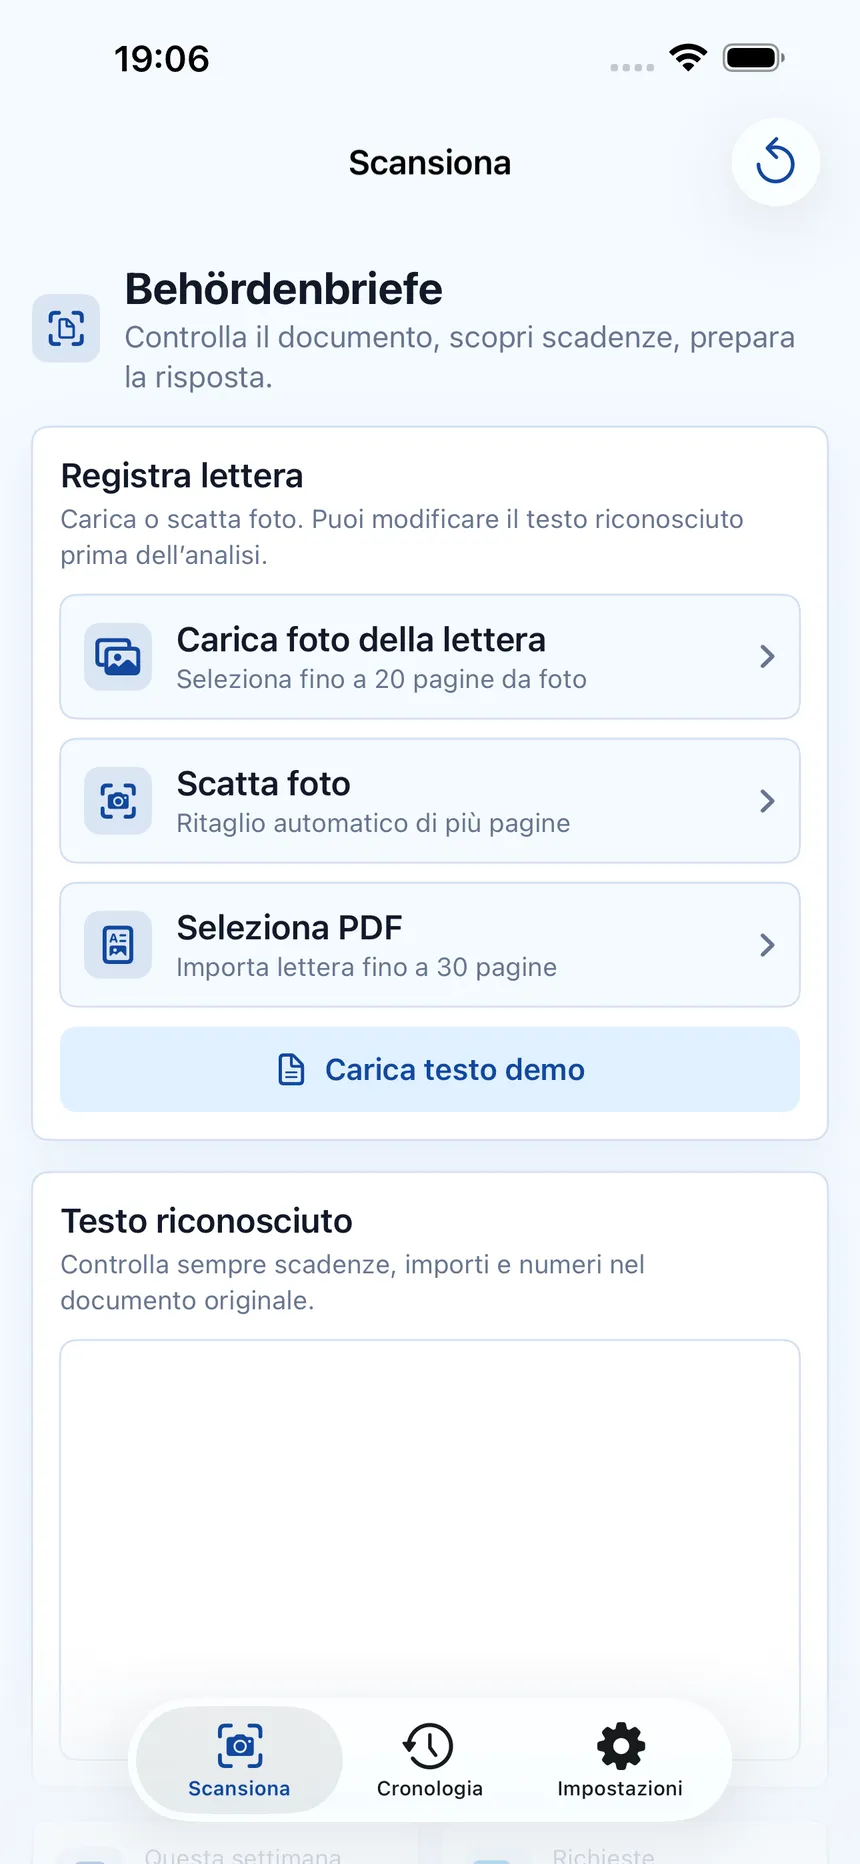Tap the photo gallery icon
The width and height of the screenshot is (860, 1864).
[118, 657]
